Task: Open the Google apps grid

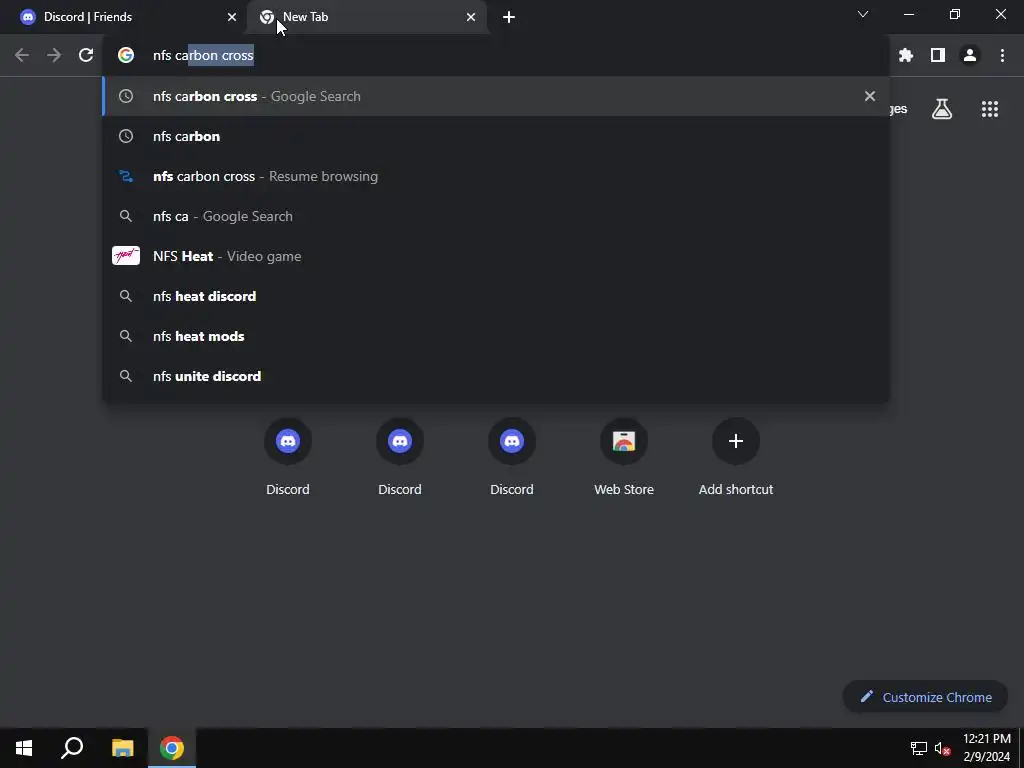Action: tap(990, 109)
